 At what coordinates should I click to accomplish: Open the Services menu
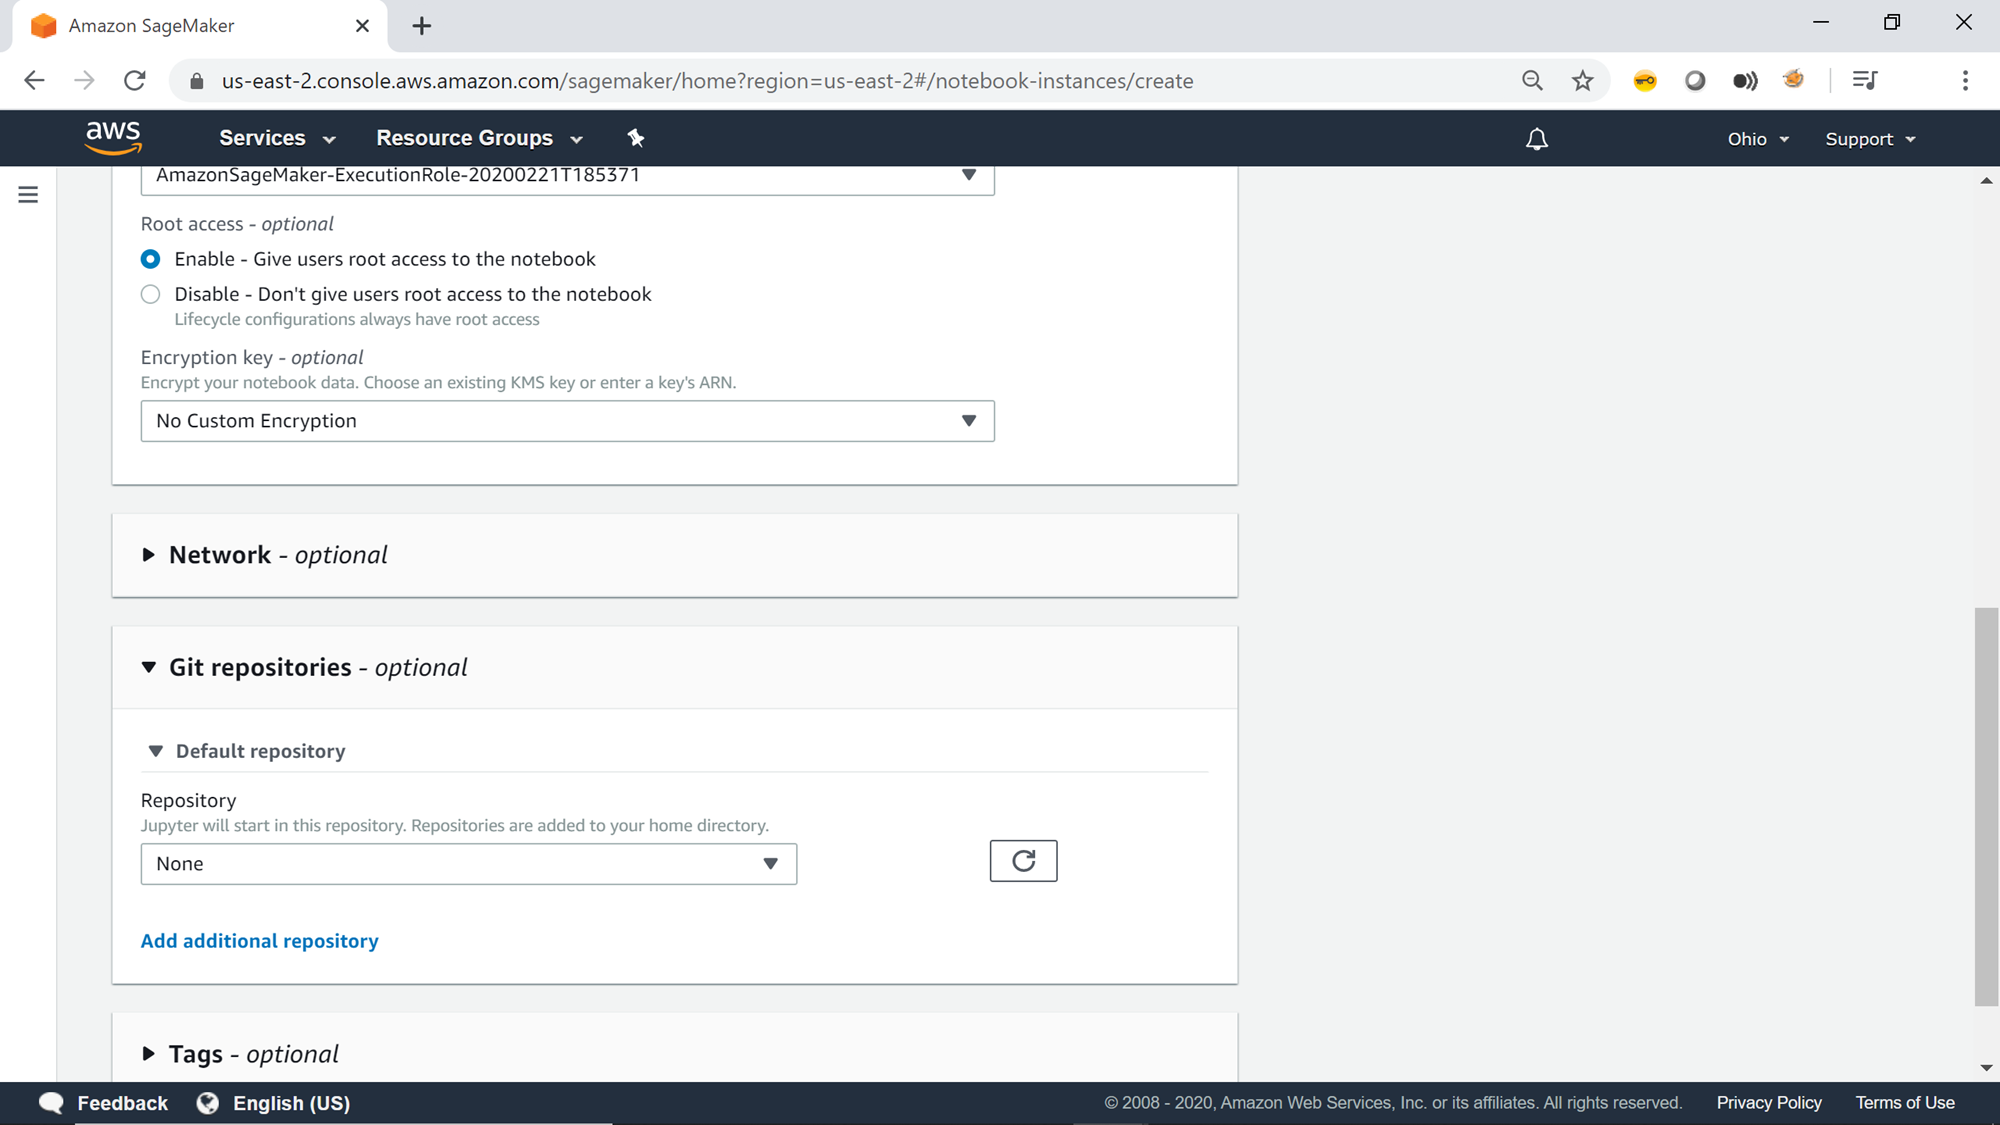(x=276, y=138)
